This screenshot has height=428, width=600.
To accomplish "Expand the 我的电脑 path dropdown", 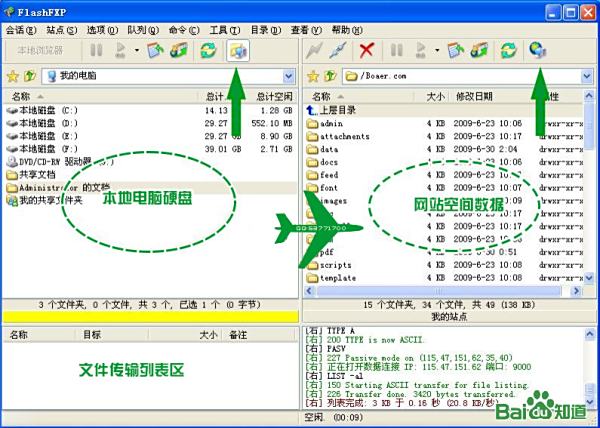I will [289, 76].
